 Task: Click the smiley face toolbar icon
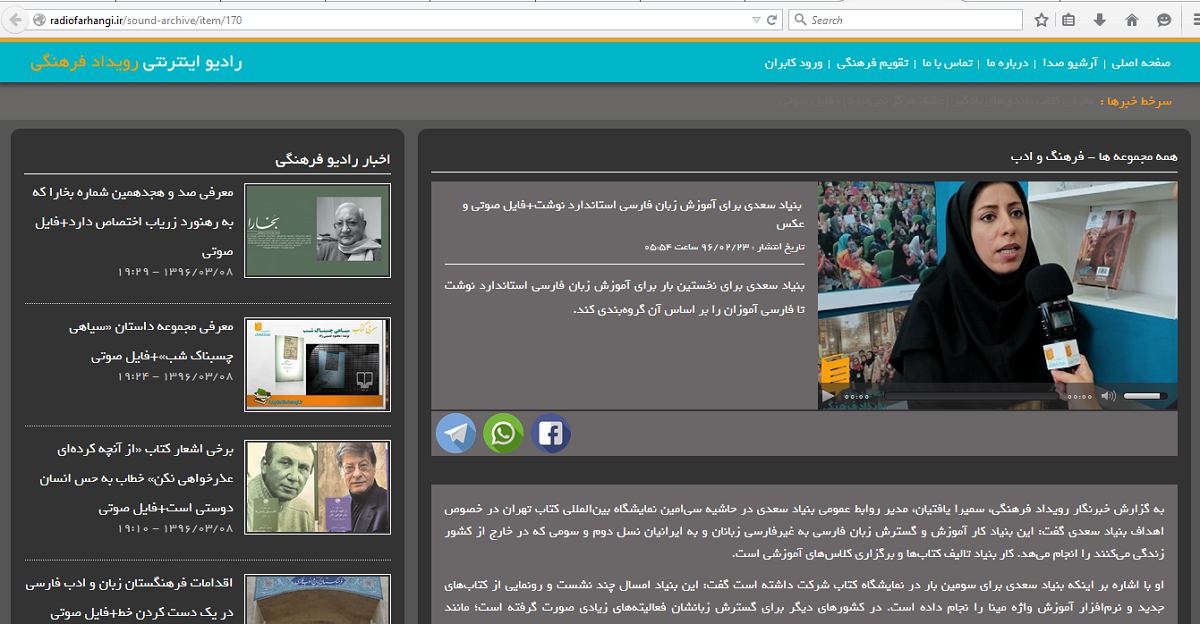pos(1164,20)
